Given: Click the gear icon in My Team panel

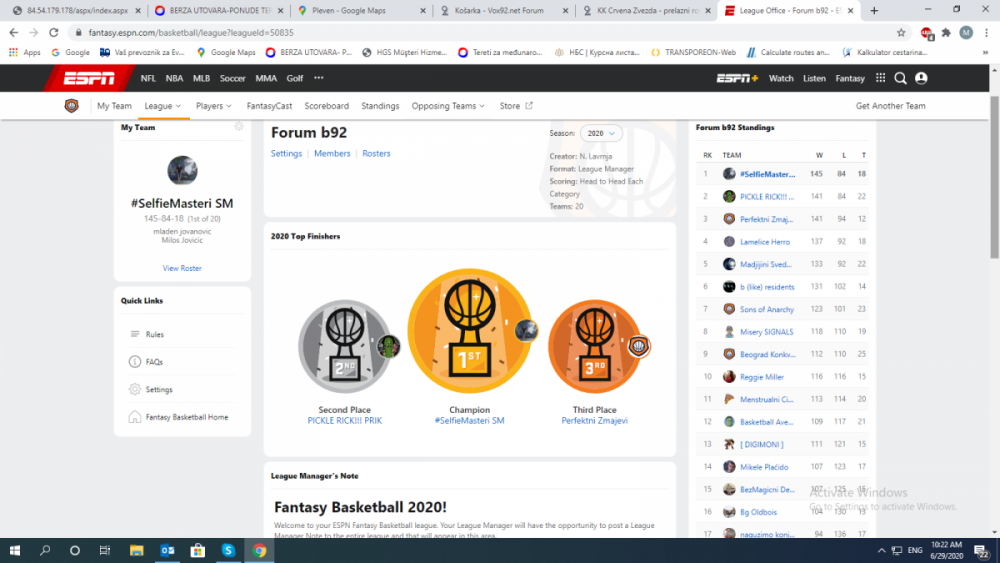Looking at the screenshot, I should pos(239,127).
